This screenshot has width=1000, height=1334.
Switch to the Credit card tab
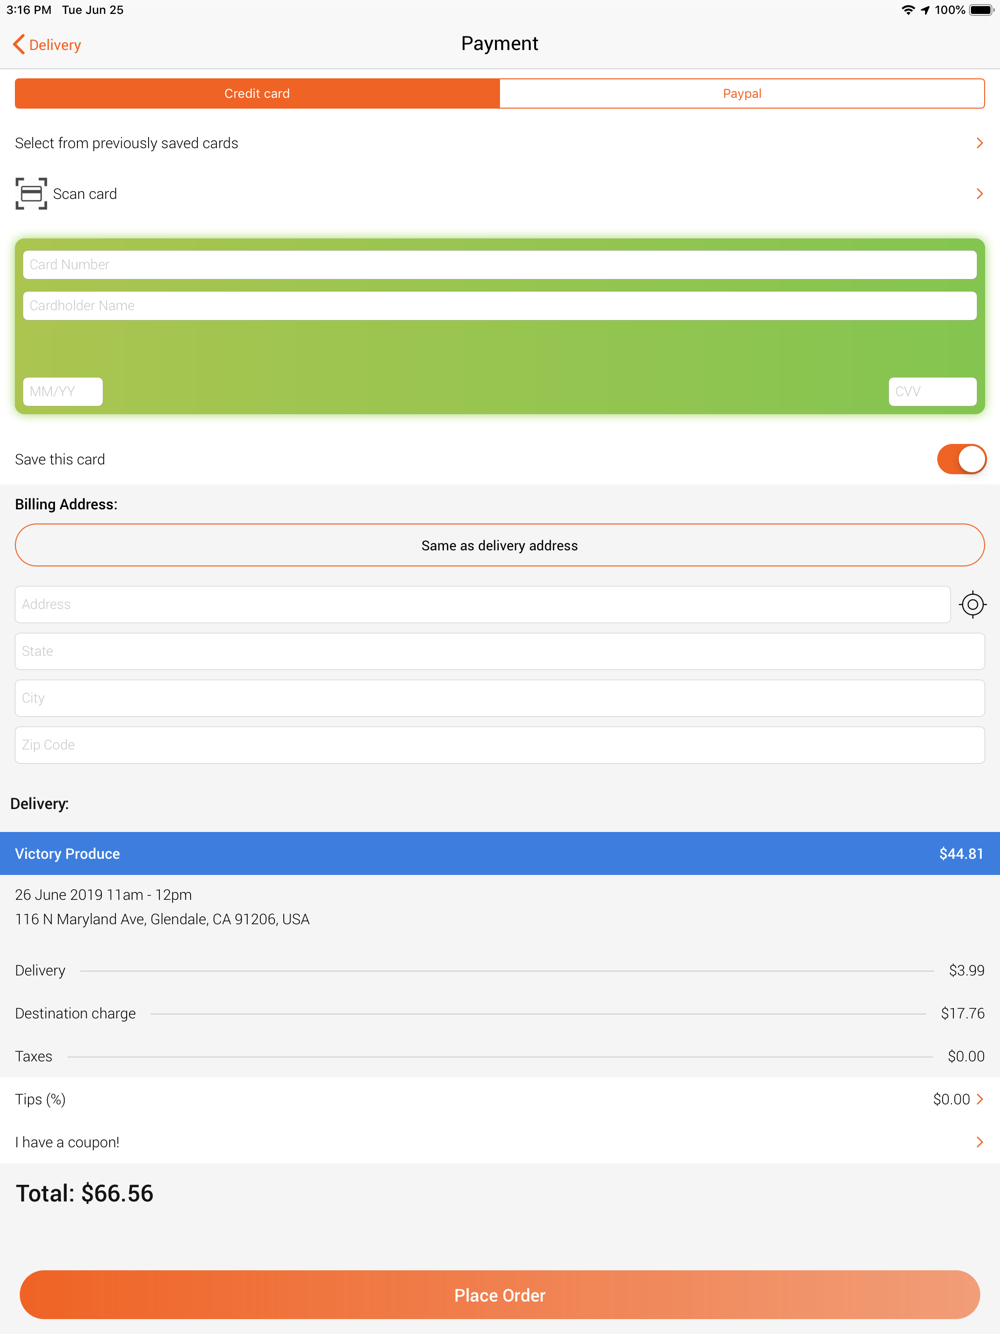coord(257,93)
